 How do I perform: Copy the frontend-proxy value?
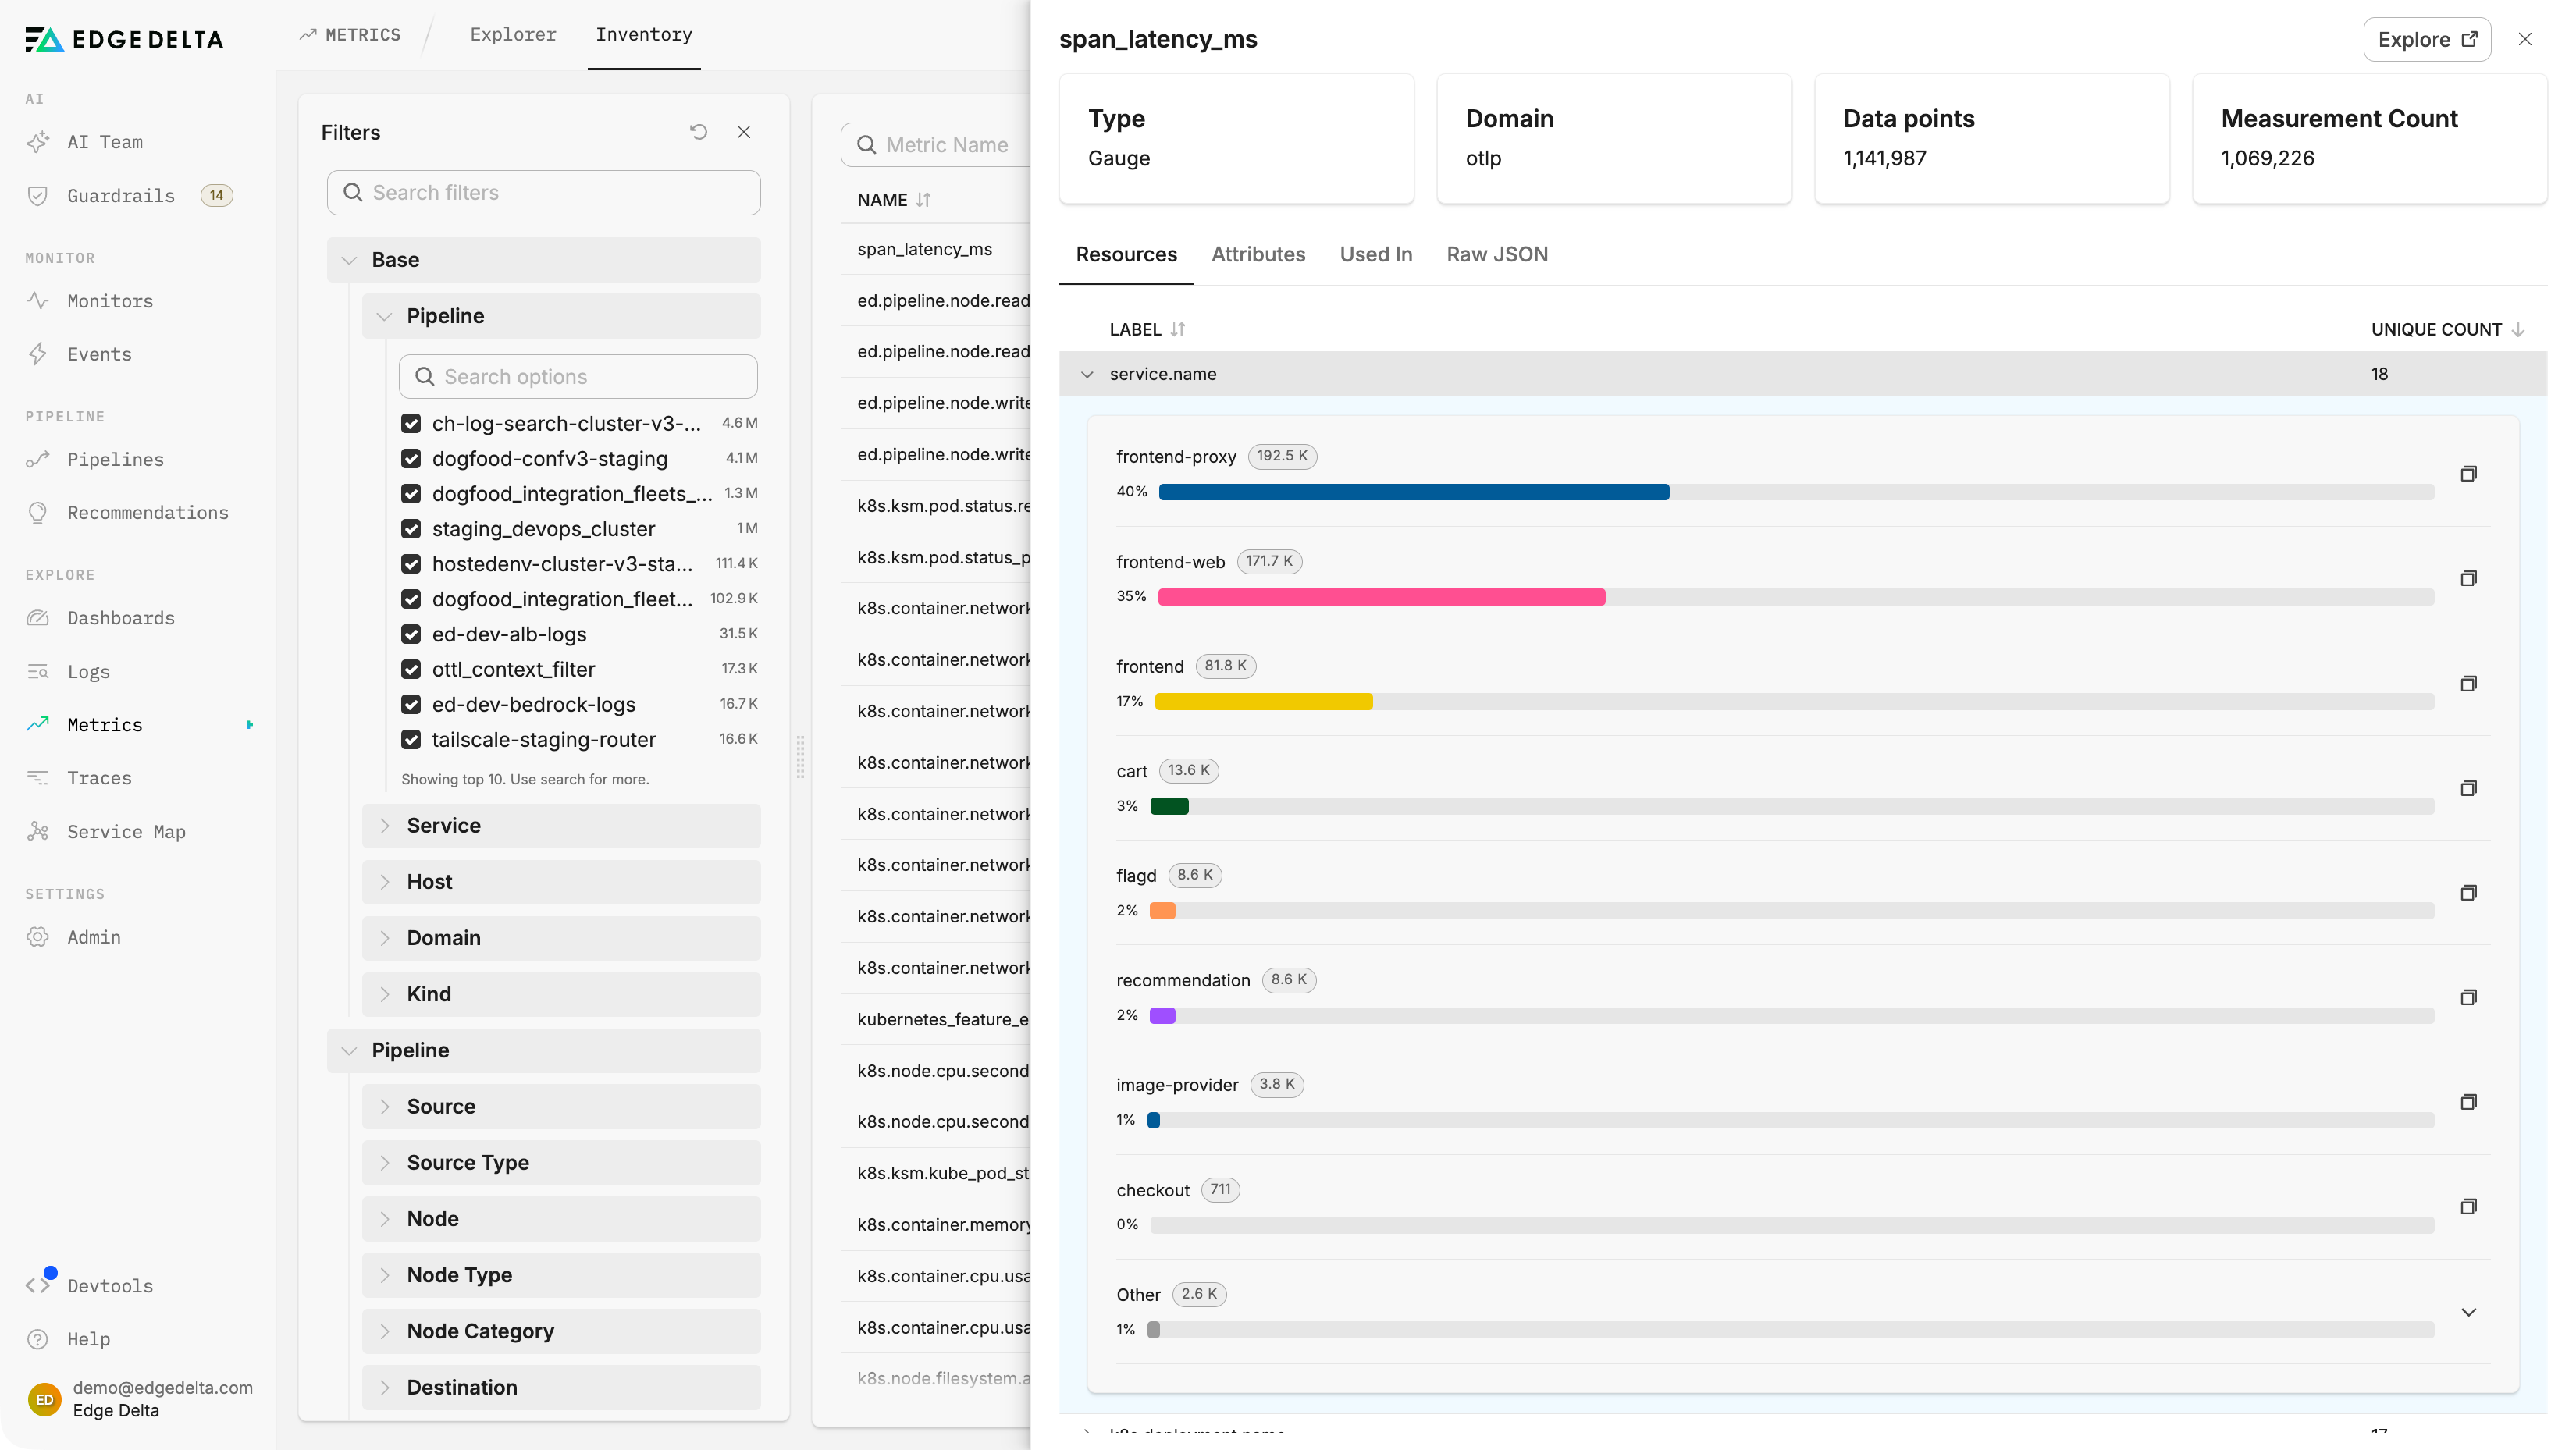point(2468,474)
